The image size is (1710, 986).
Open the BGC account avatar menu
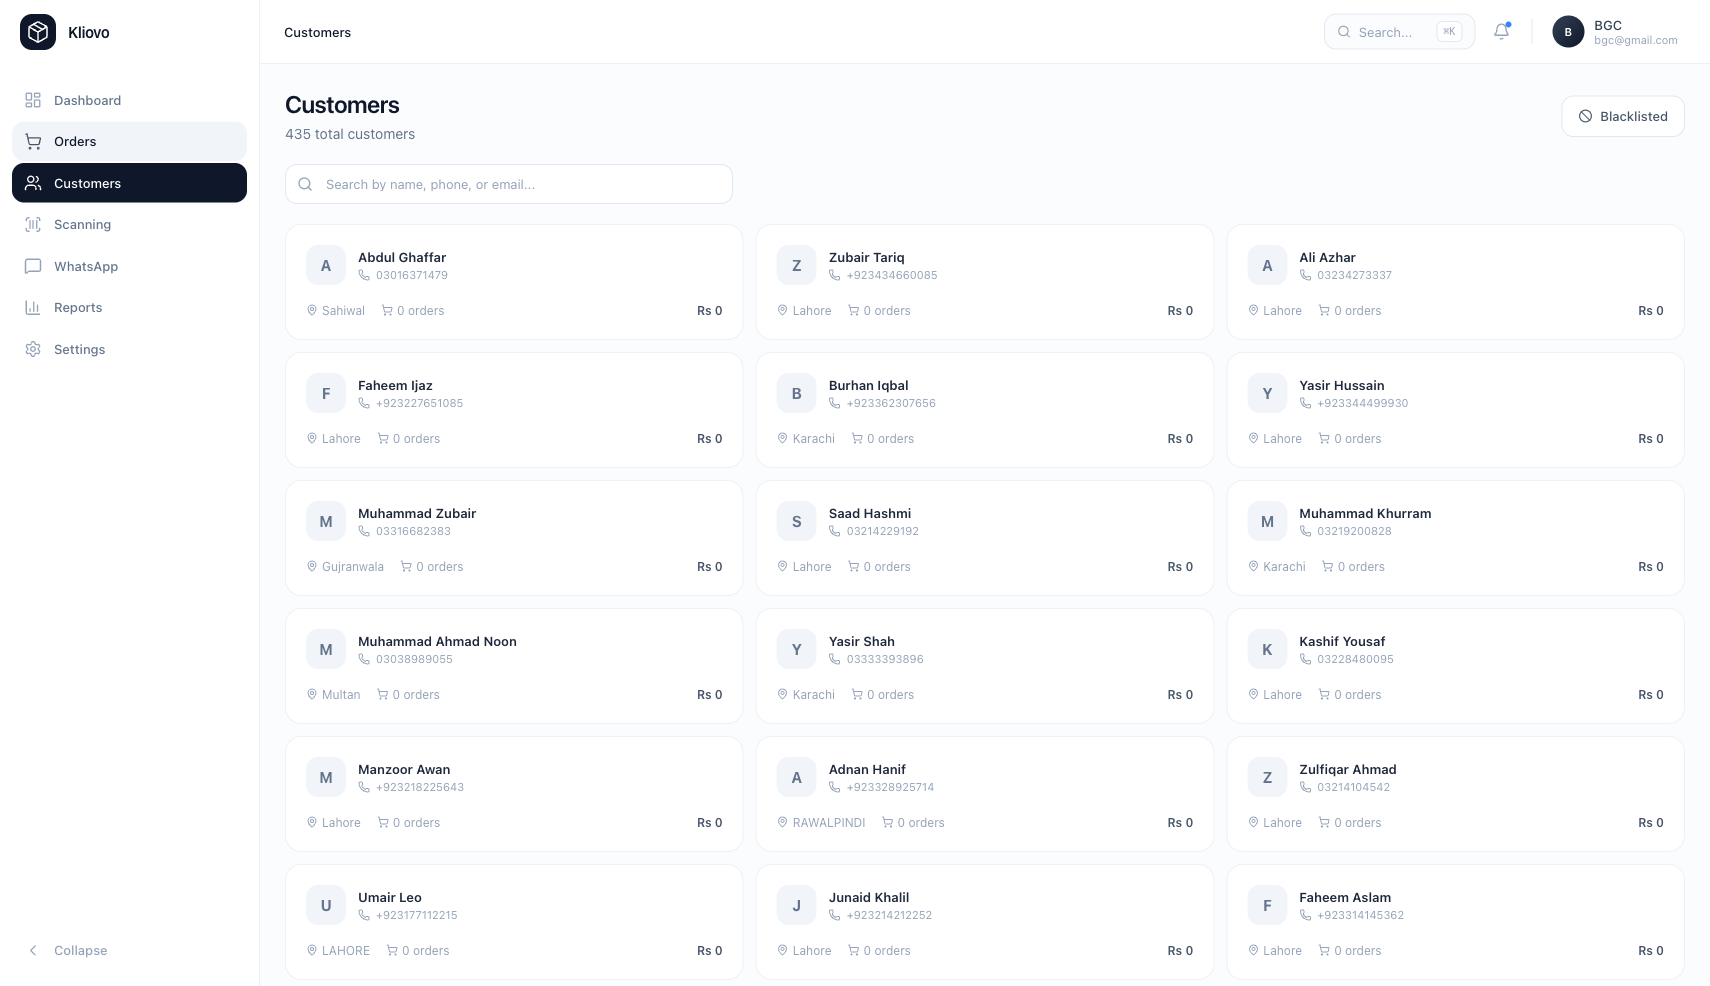[x=1567, y=31]
